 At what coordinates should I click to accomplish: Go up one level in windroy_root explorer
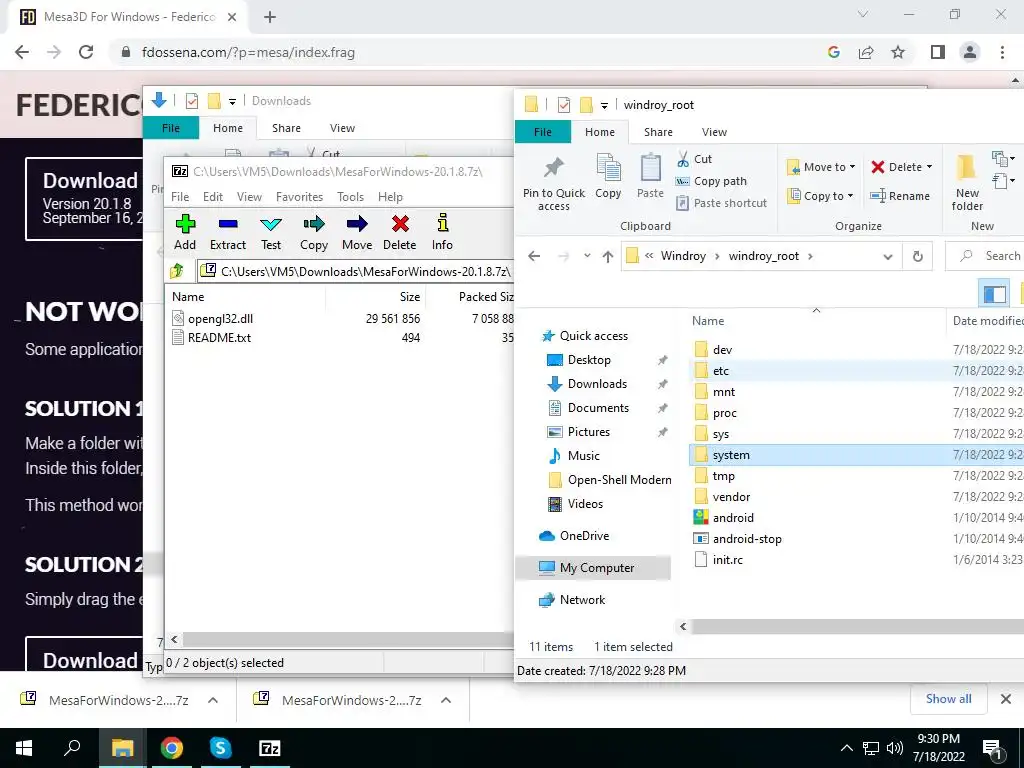point(608,256)
